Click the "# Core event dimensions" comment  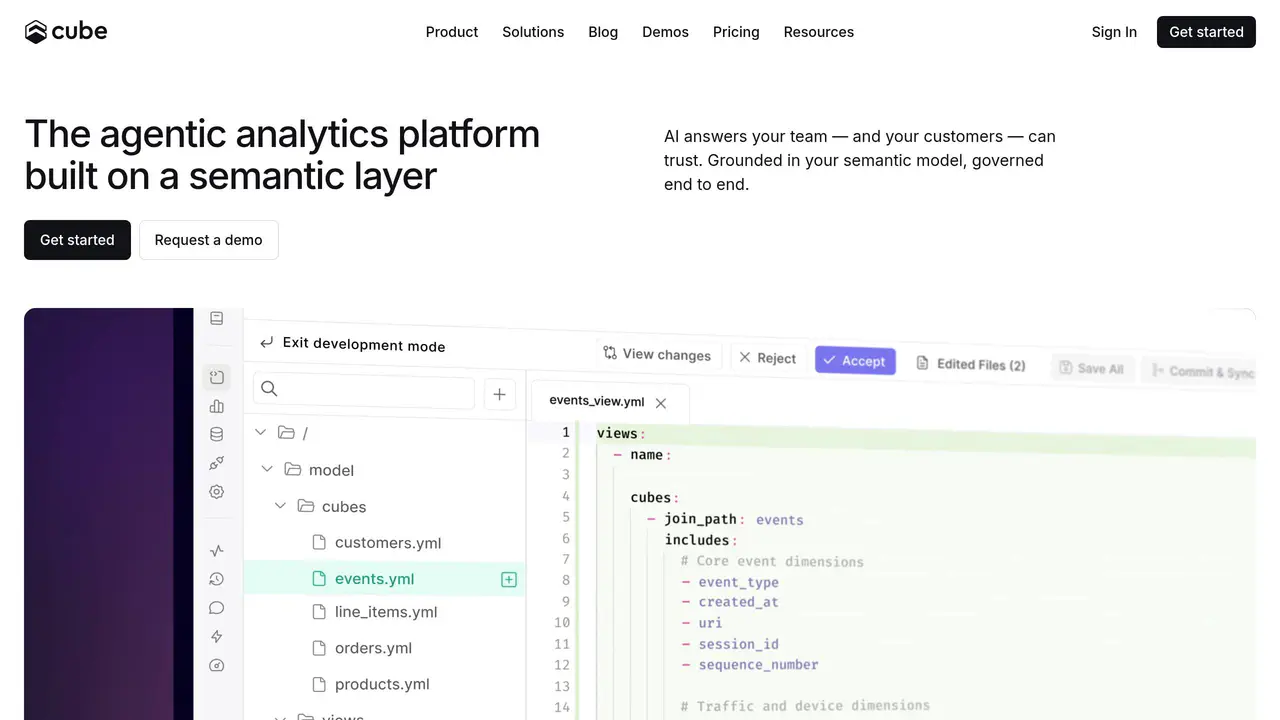pos(772,561)
